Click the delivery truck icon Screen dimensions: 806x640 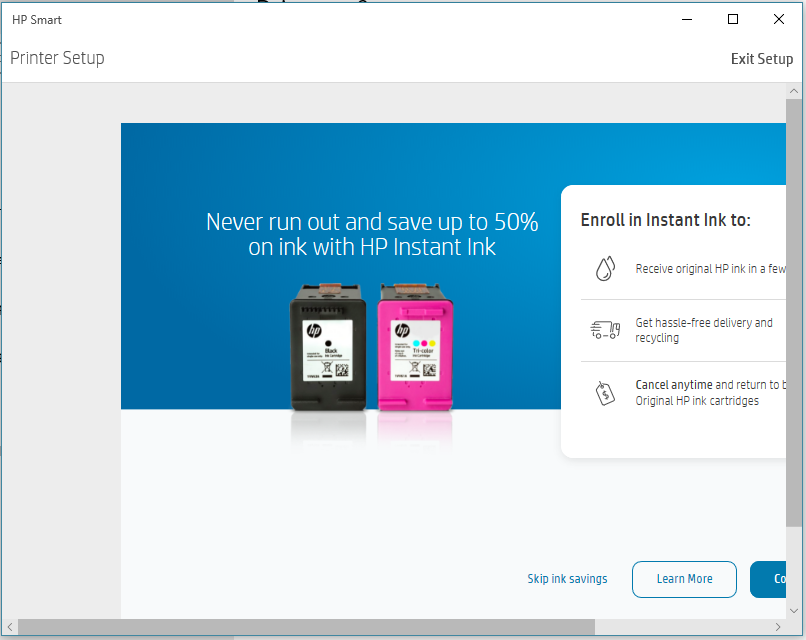pyautogui.click(x=605, y=330)
